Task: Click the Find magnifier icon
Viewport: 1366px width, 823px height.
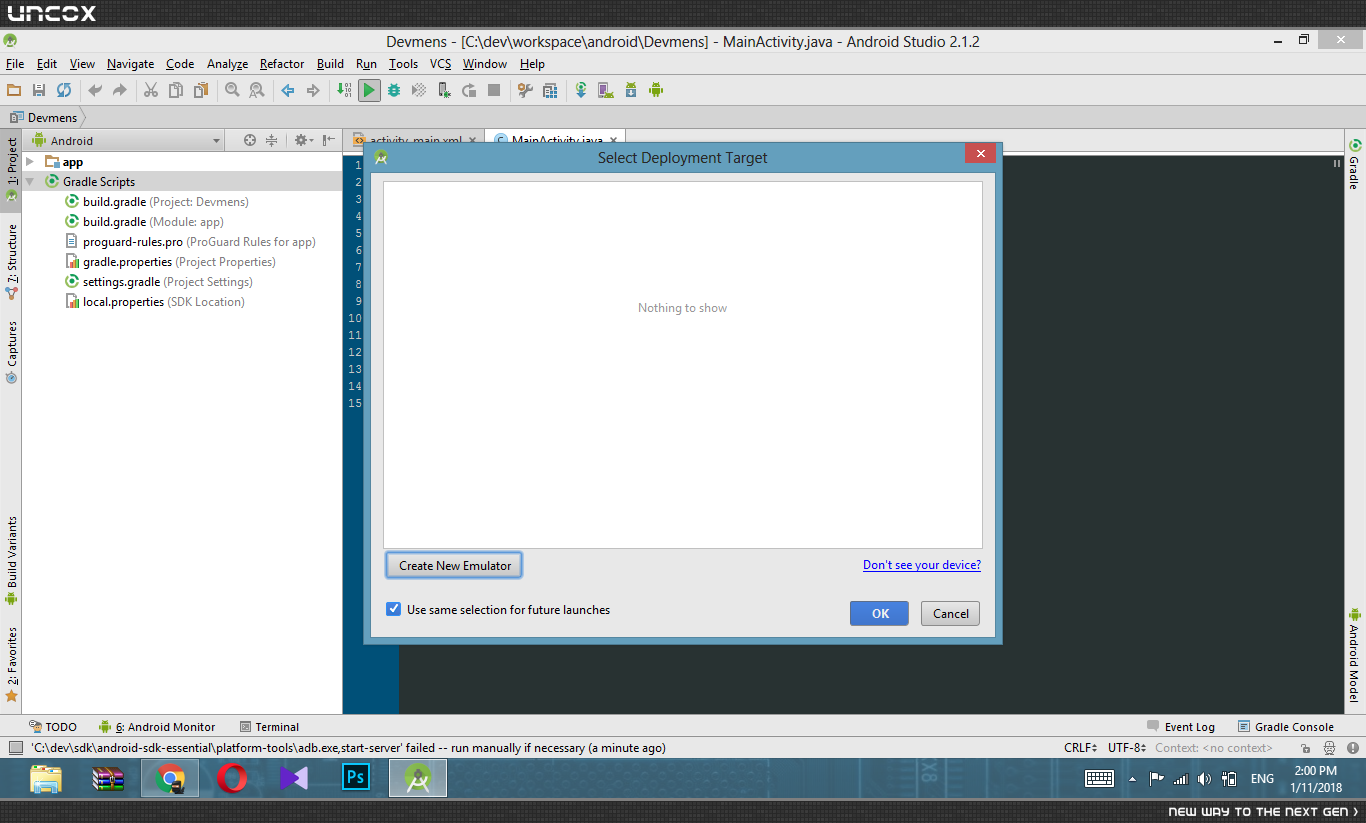Action: click(232, 90)
